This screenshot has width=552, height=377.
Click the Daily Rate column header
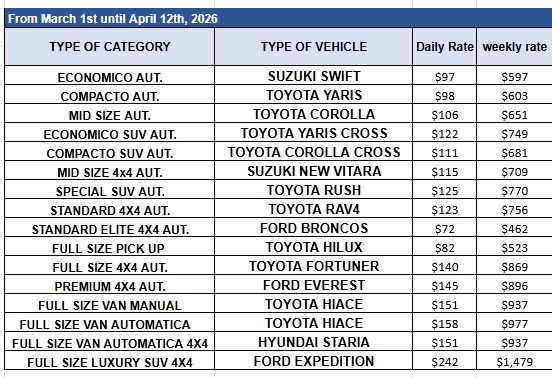[x=445, y=46]
